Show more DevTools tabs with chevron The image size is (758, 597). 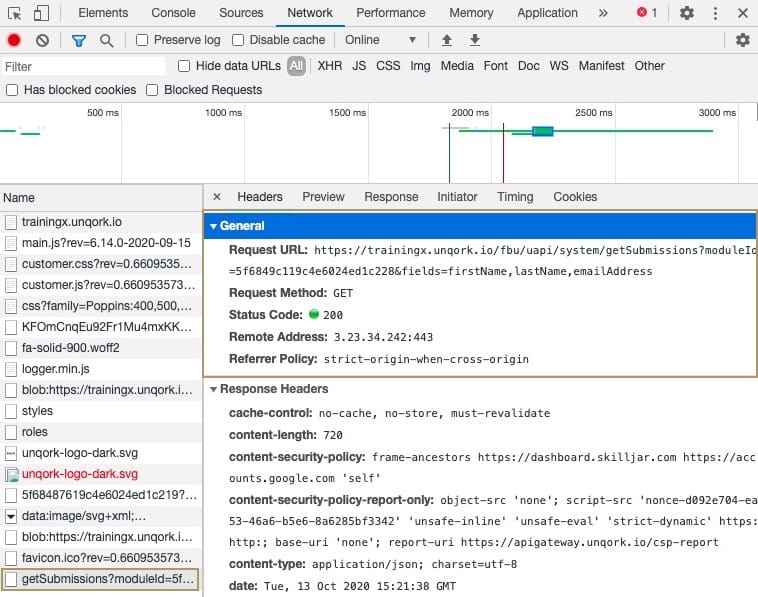(x=603, y=13)
